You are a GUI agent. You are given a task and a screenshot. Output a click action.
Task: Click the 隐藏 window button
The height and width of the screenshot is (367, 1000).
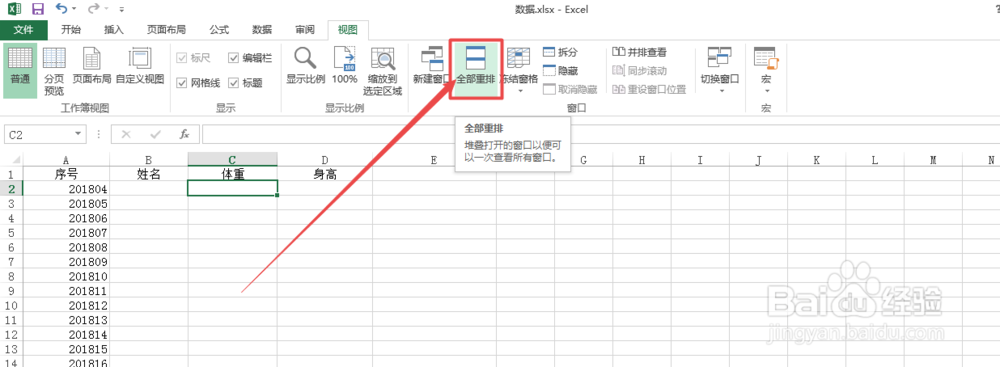560,70
